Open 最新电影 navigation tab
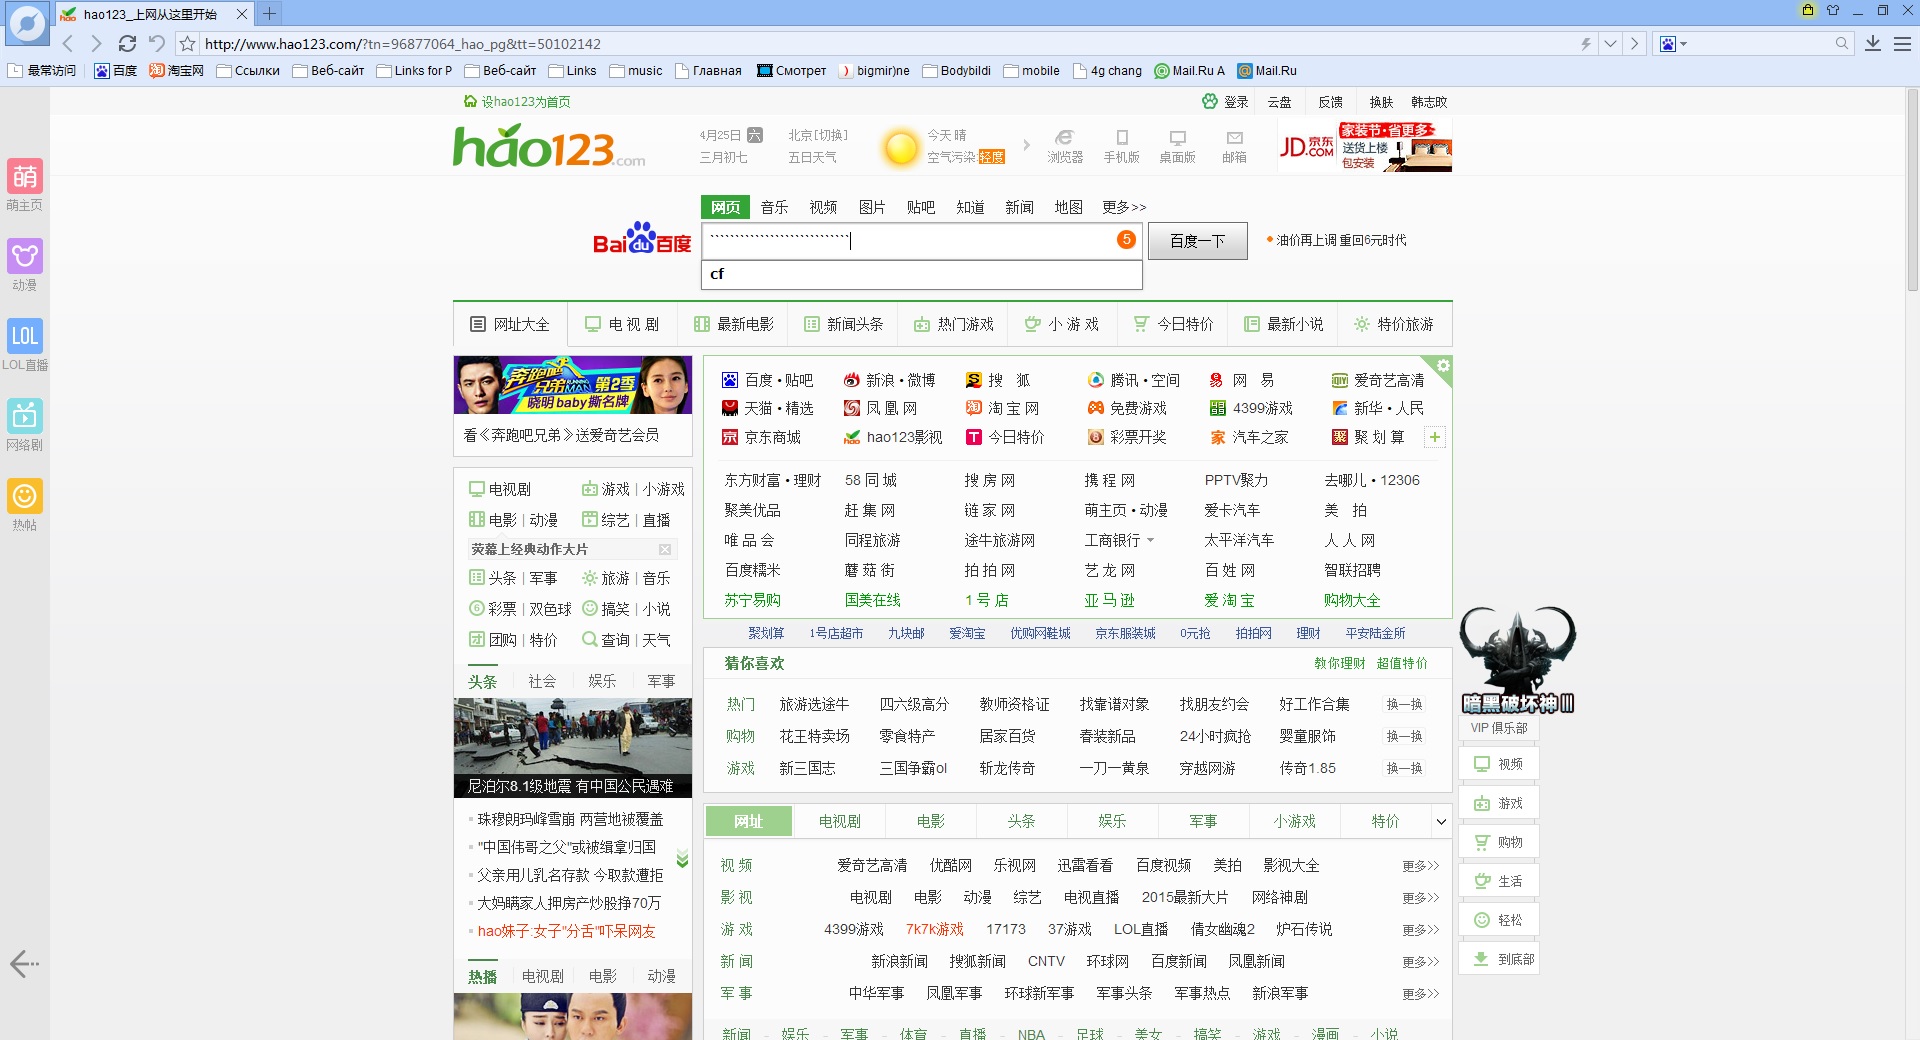Viewport: 1920px width, 1040px height. click(733, 324)
